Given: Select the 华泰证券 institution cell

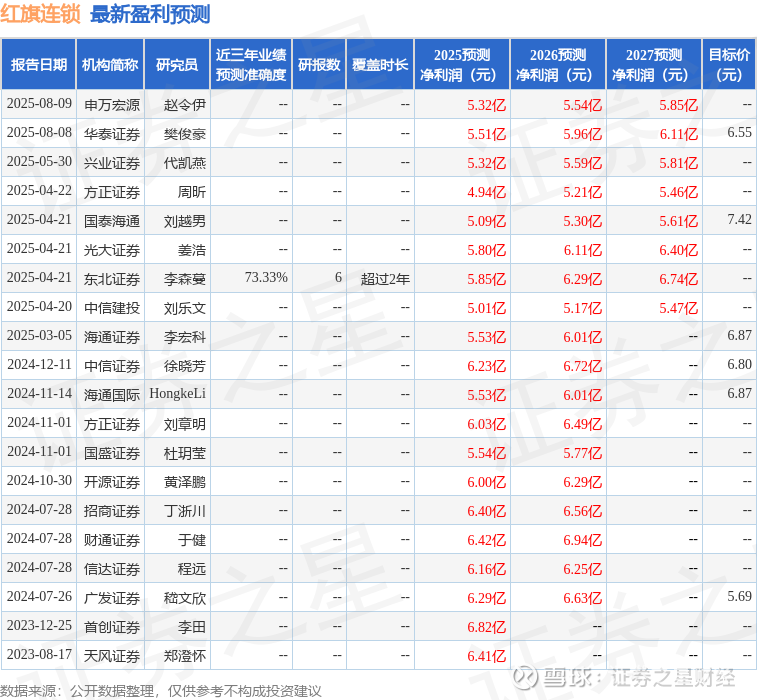Looking at the screenshot, I should click(x=112, y=134).
